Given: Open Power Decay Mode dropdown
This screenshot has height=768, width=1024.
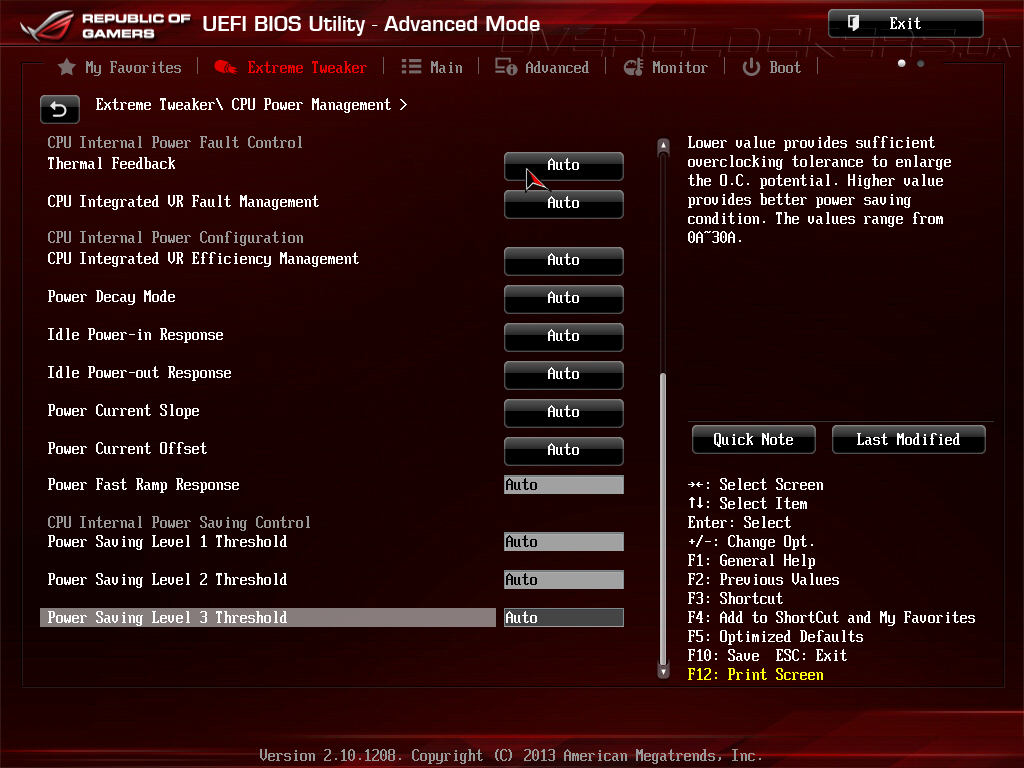Looking at the screenshot, I should pos(564,298).
